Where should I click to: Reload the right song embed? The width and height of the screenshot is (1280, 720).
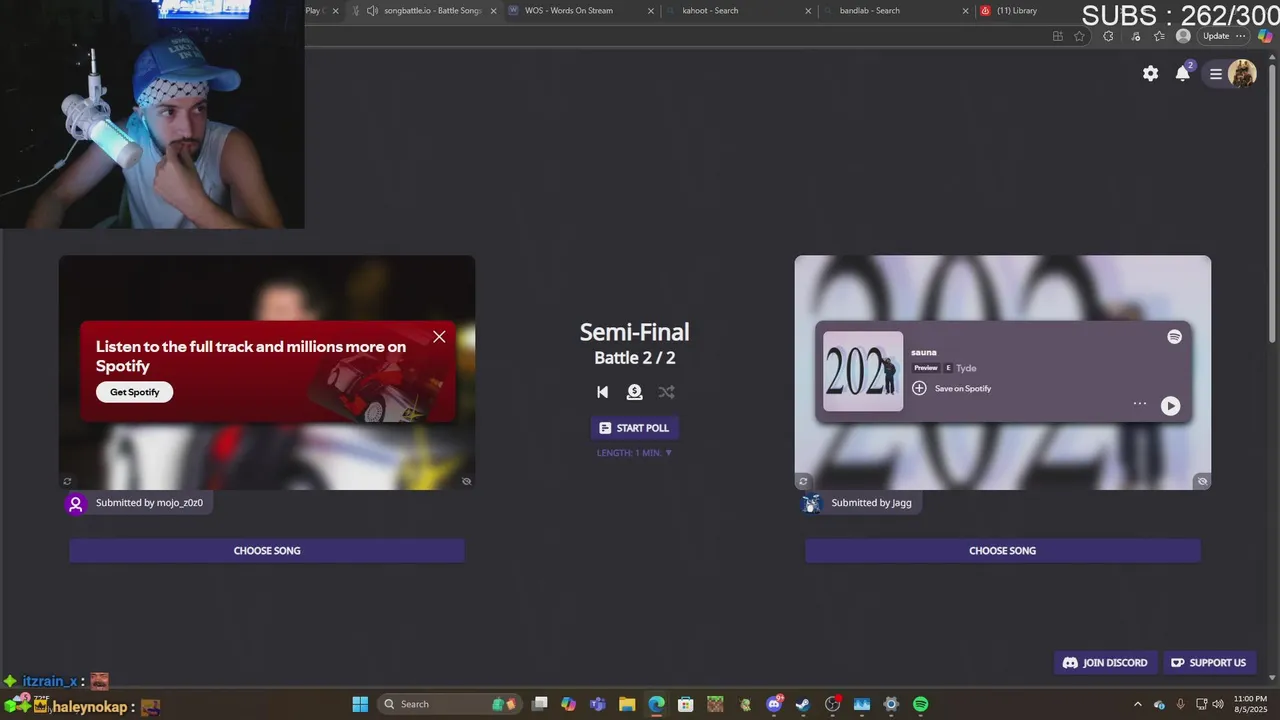coord(802,481)
